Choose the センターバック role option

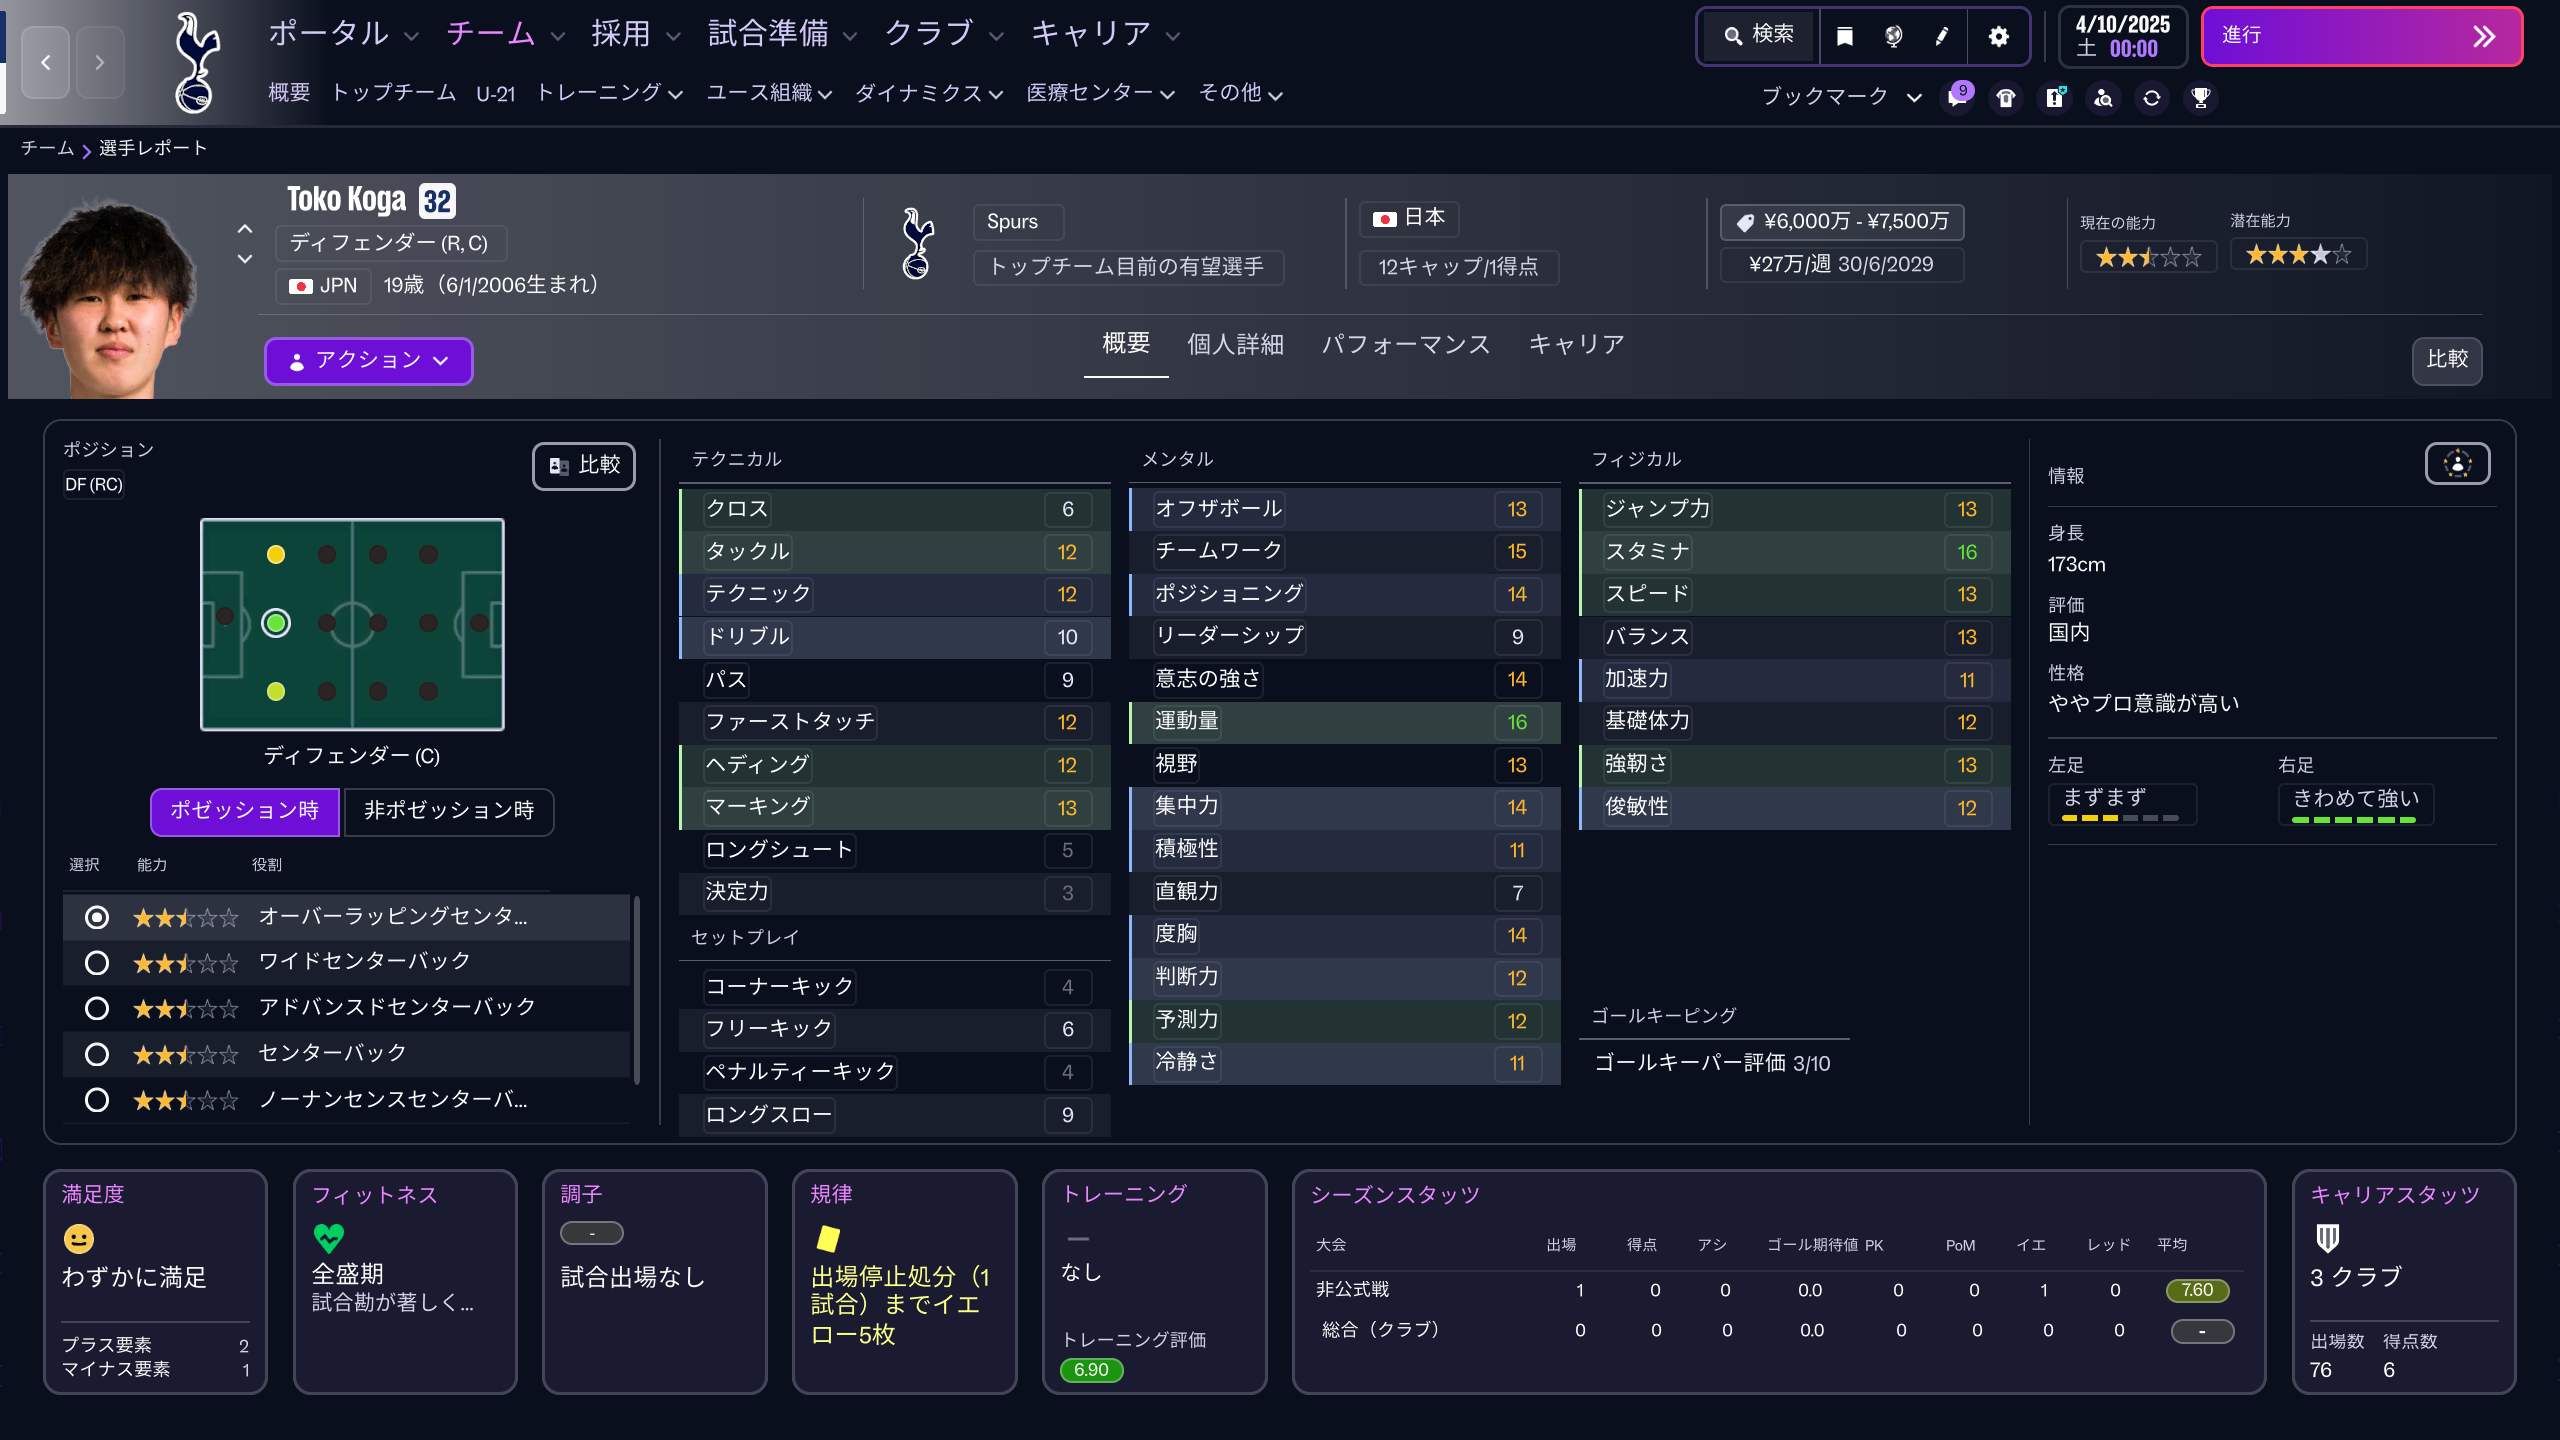click(97, 1054)
